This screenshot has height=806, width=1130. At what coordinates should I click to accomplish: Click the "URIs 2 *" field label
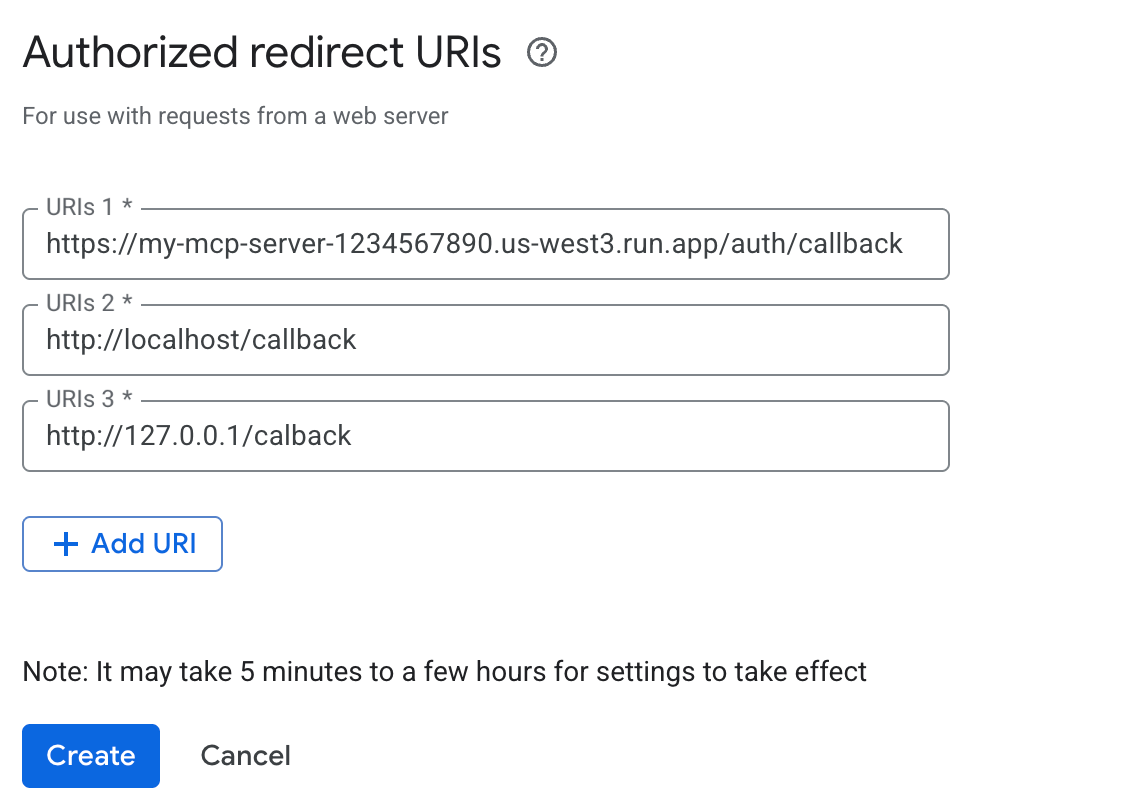coord(89,304)
